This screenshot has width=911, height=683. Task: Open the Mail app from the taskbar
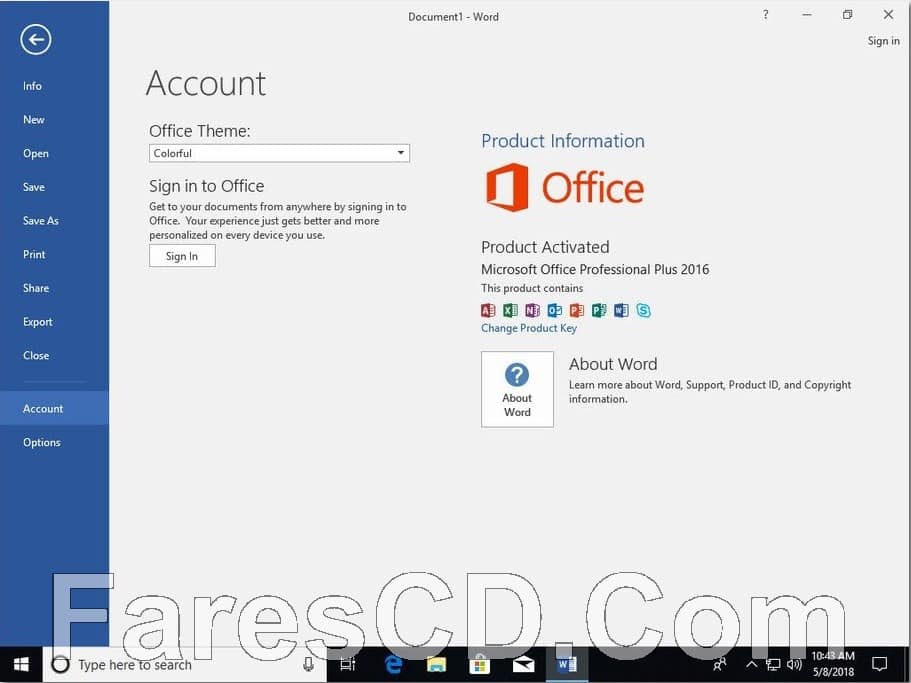[x=523, y=664]
